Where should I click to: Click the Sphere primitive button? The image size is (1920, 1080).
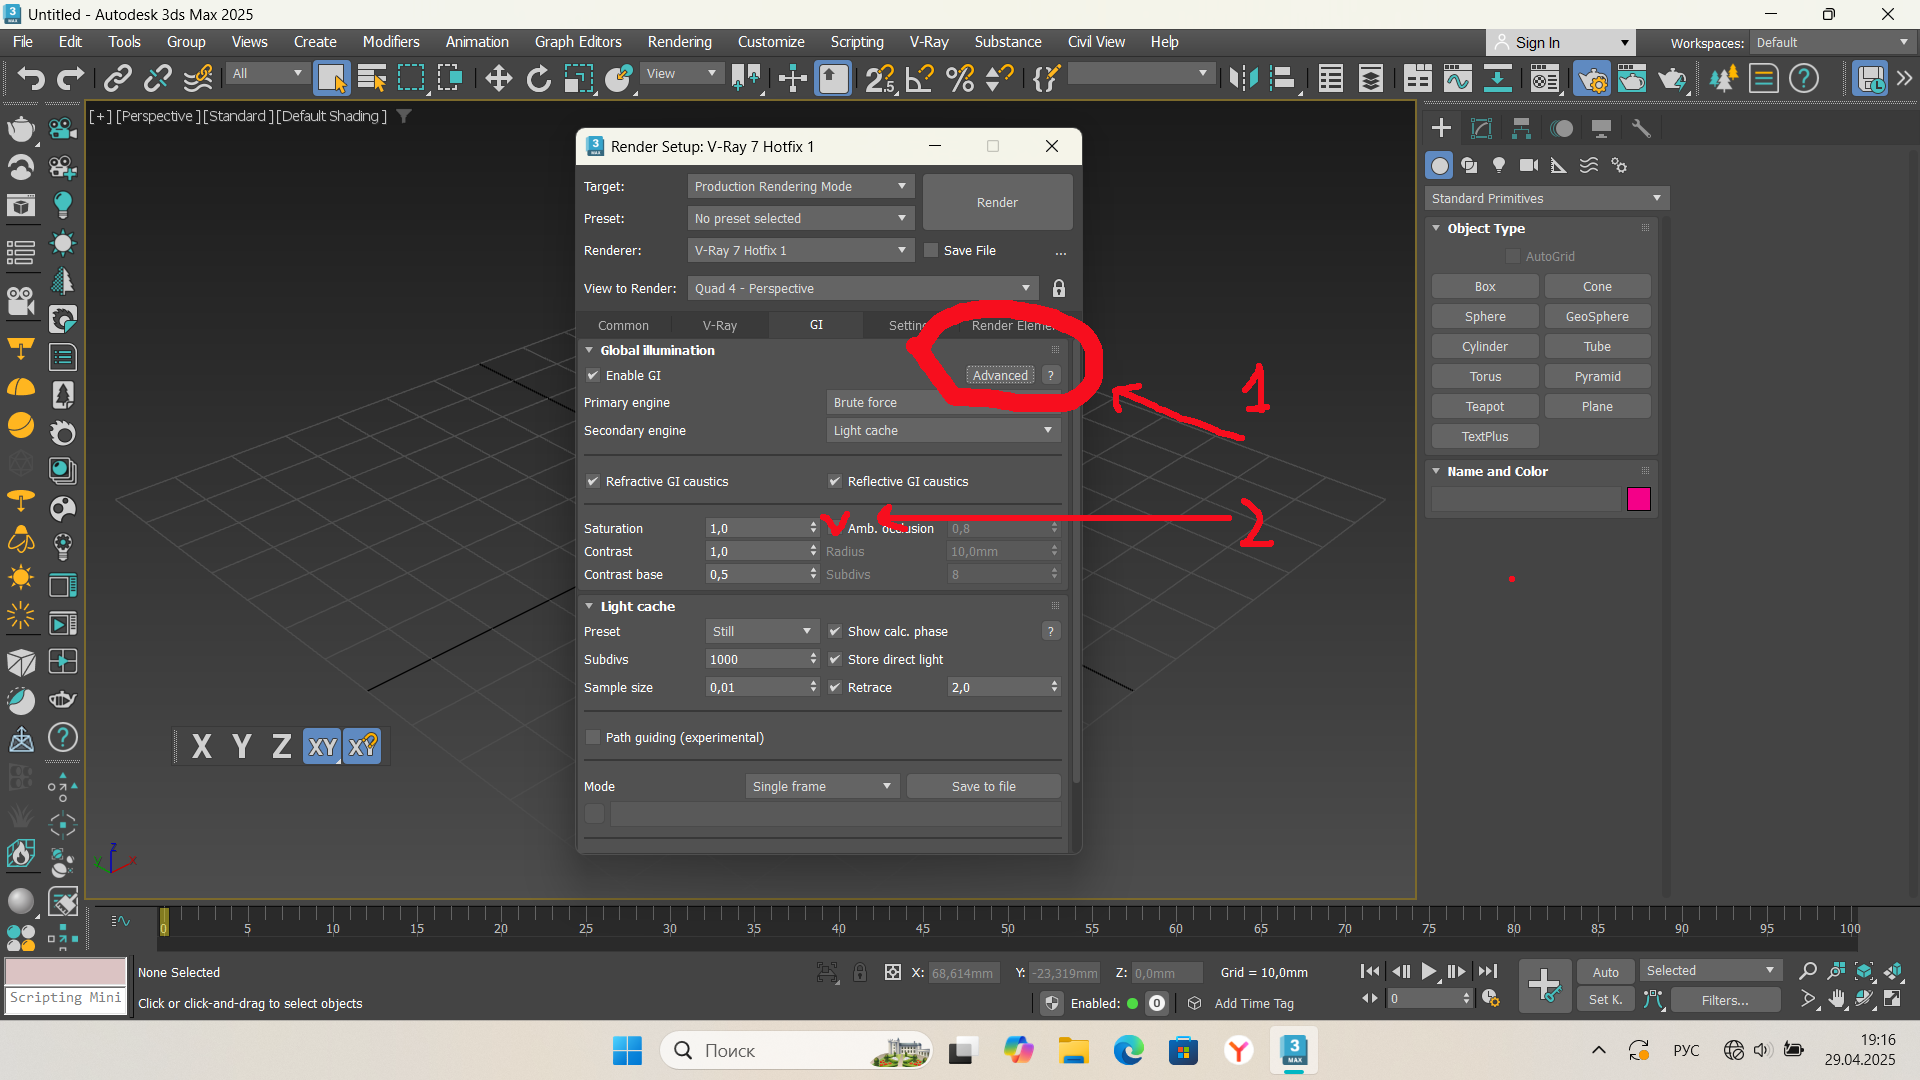pos(1485,317)
